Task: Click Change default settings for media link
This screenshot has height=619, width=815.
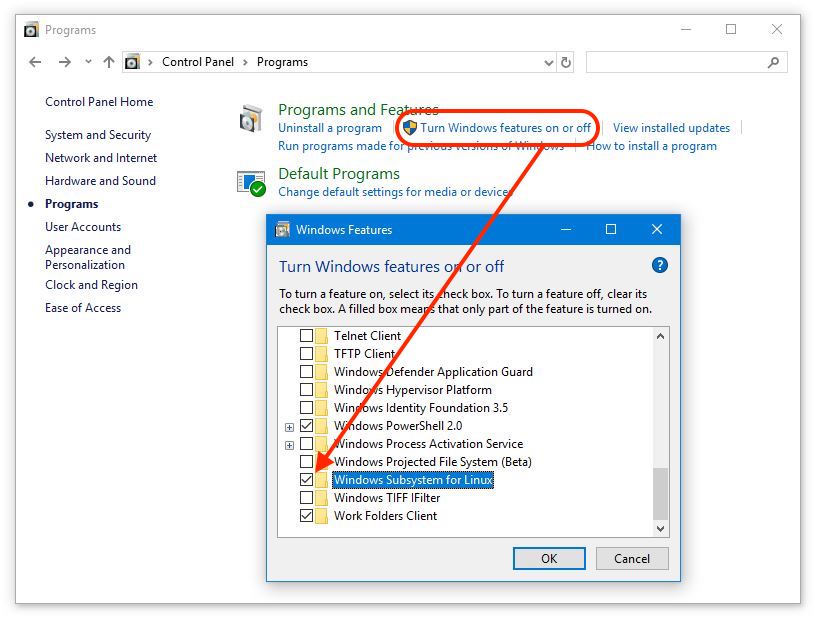Action: (396, 192)
